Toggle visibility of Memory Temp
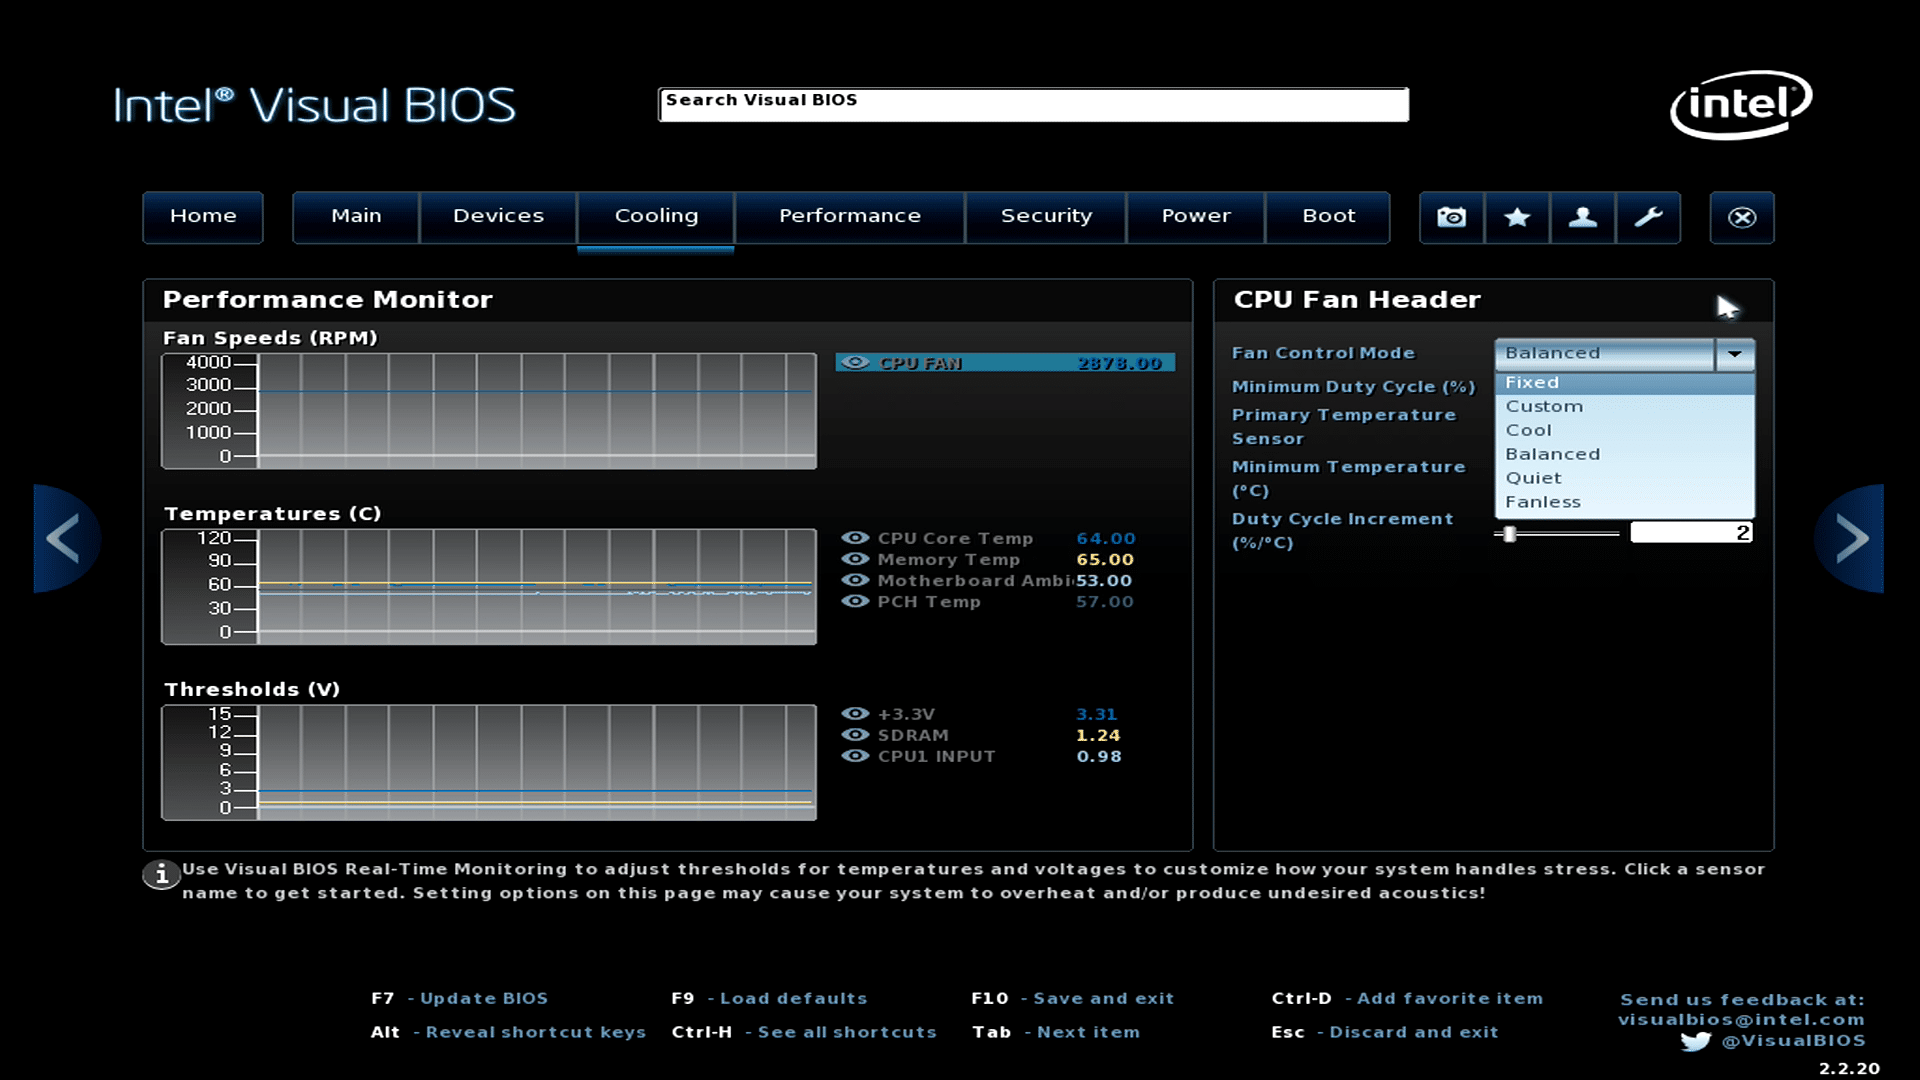Screen dimensions: 1920x1080 855,559
